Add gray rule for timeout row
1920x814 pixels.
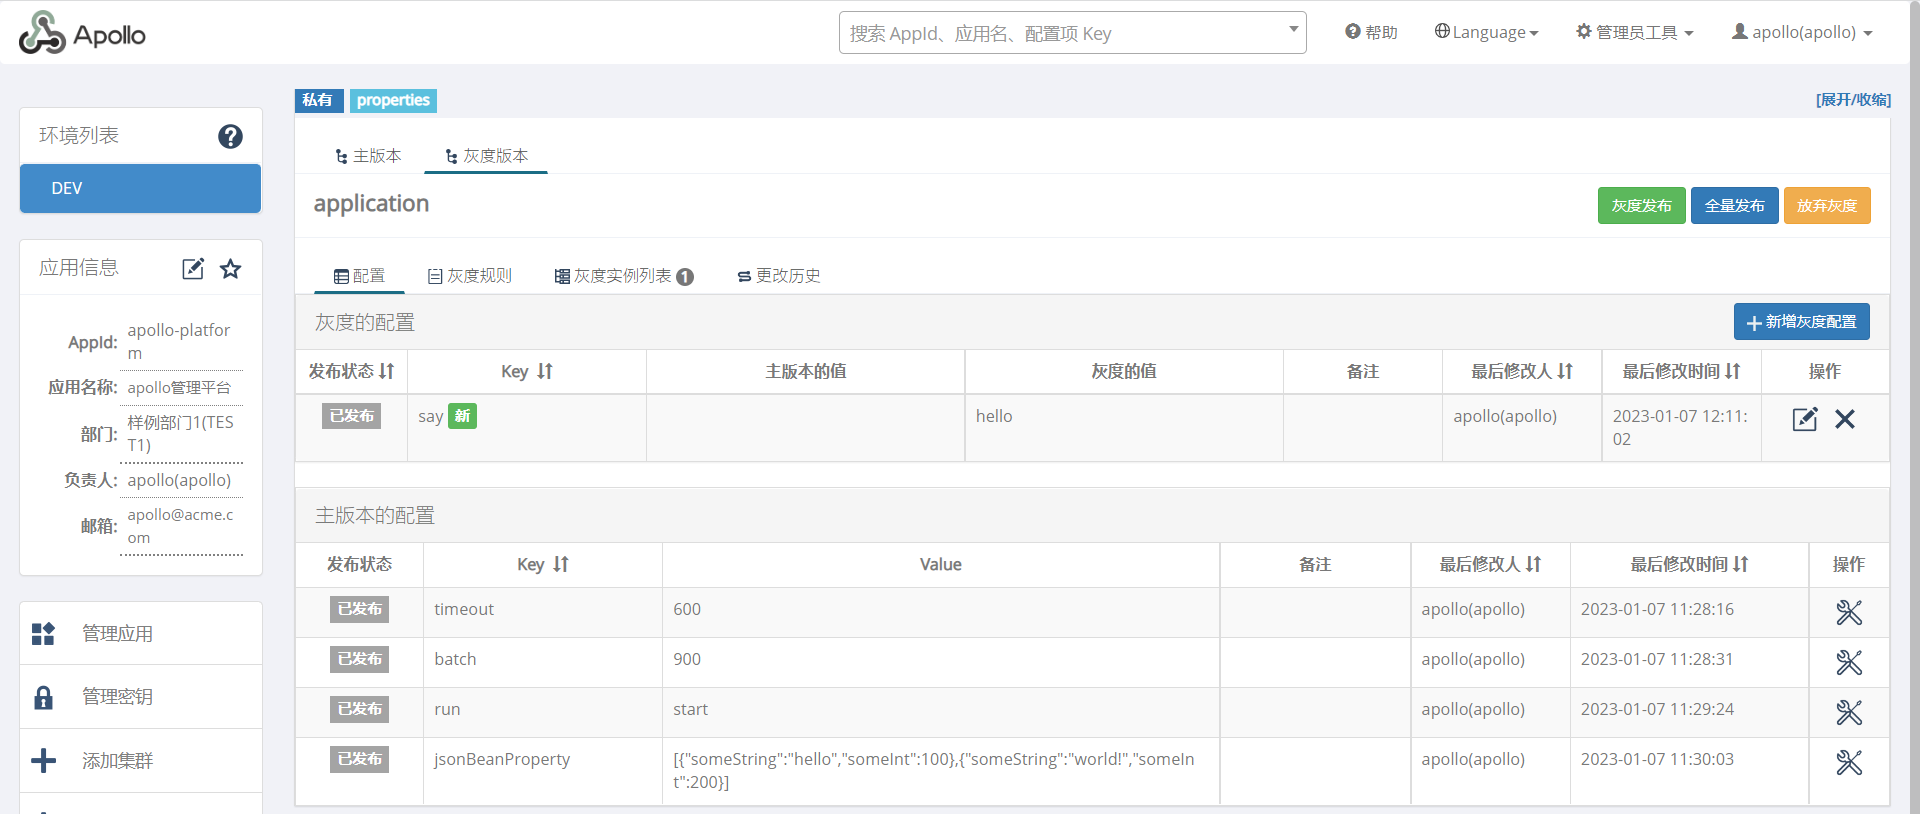1849,612
